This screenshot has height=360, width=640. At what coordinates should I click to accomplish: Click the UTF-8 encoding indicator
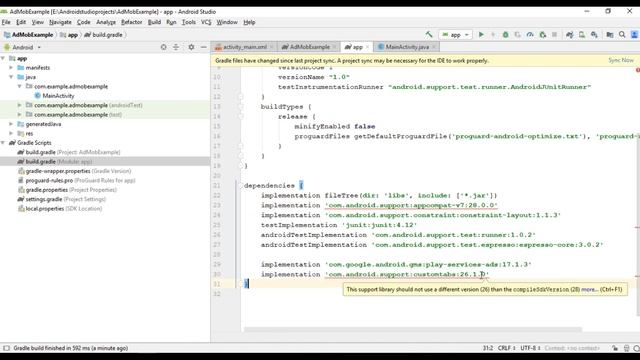pos(530,348)
